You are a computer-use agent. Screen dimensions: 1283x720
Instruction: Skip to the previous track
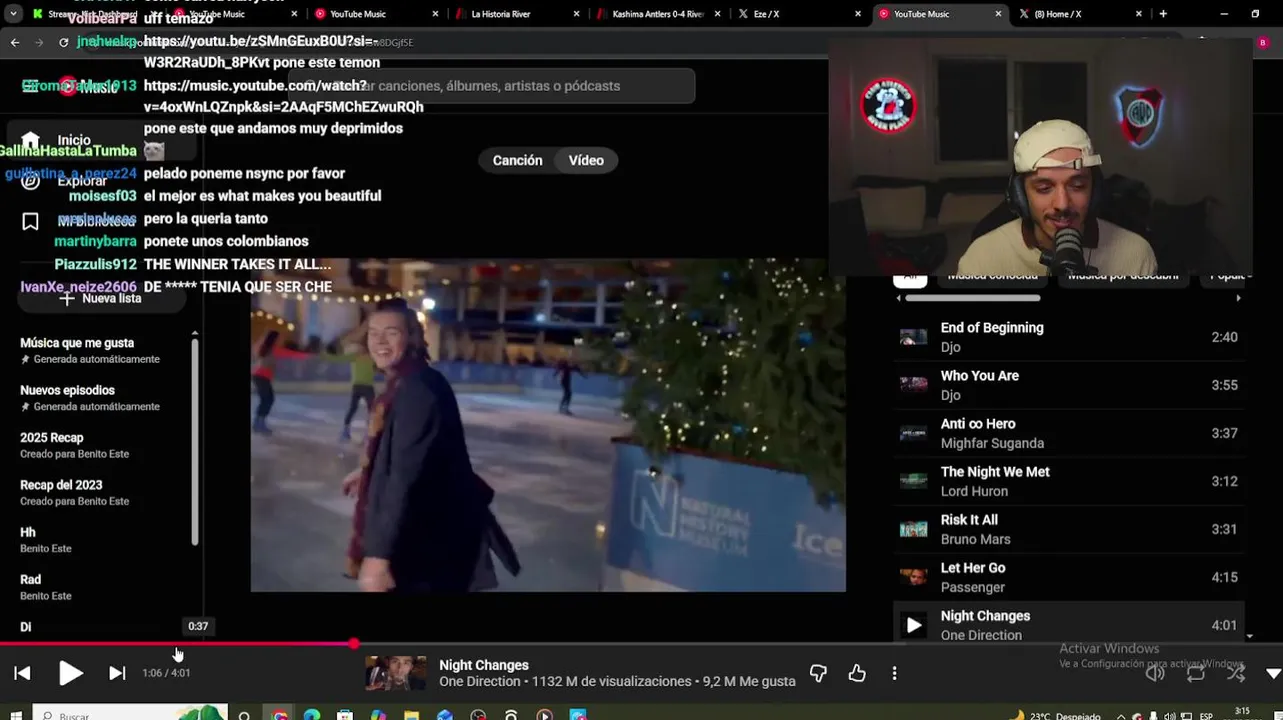point(22,673)
